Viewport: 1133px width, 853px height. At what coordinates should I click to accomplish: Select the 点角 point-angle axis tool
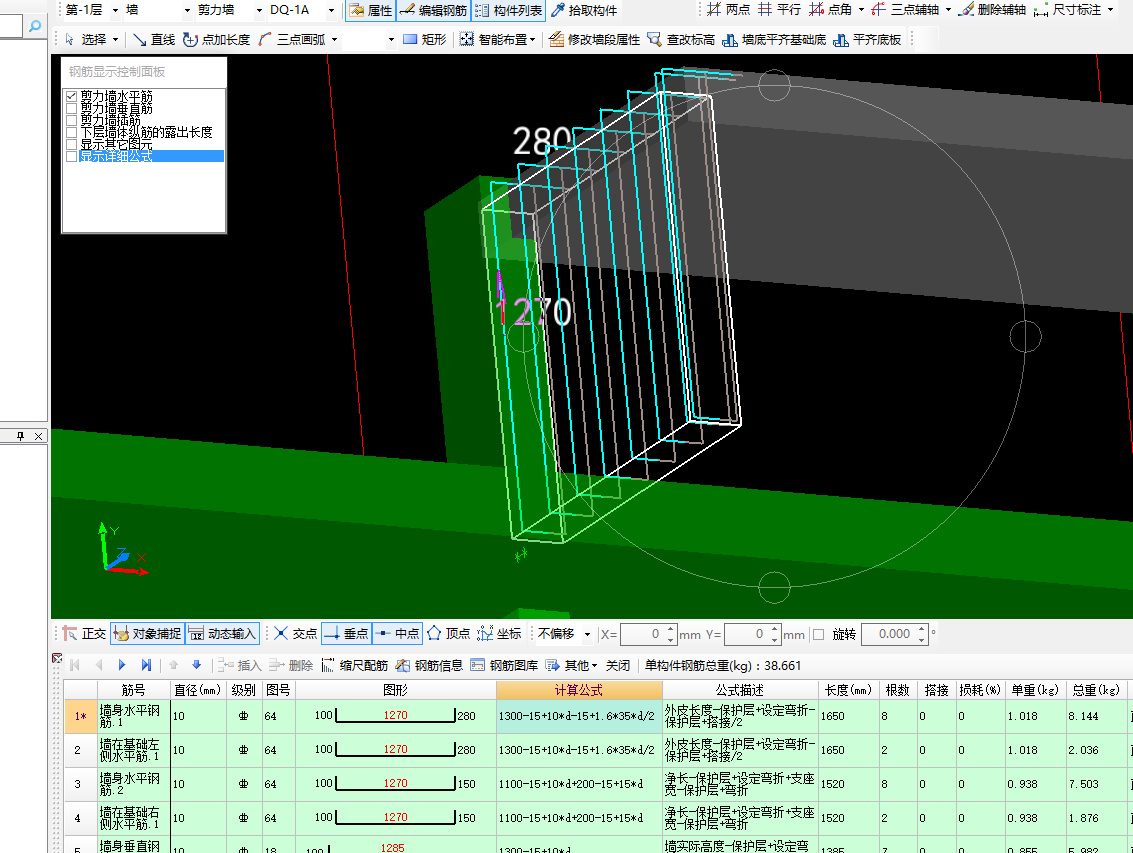pyautogui.click(x=830, y=9)
